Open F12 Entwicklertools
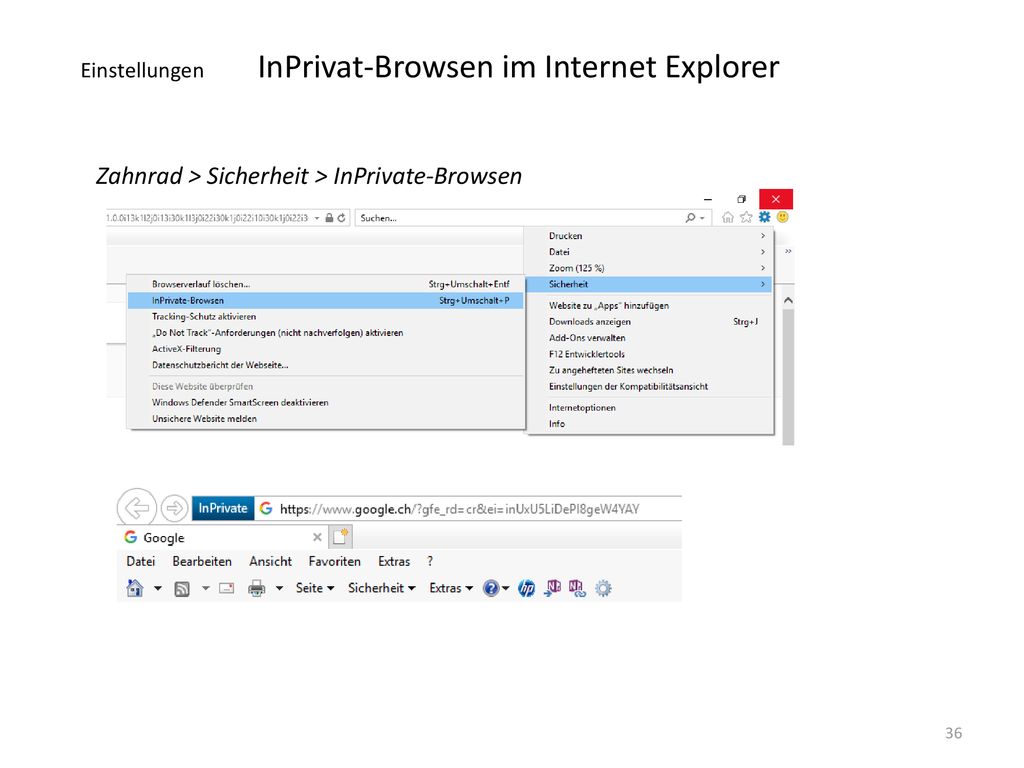 pos(650,354)
